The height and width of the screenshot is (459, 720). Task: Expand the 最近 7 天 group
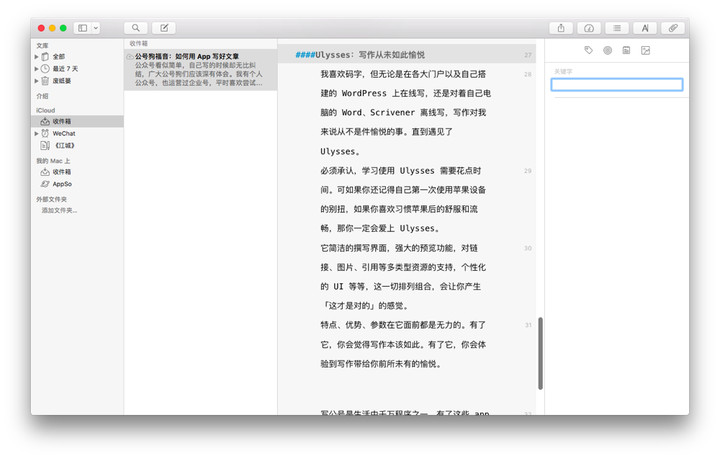tap(36, 68)
